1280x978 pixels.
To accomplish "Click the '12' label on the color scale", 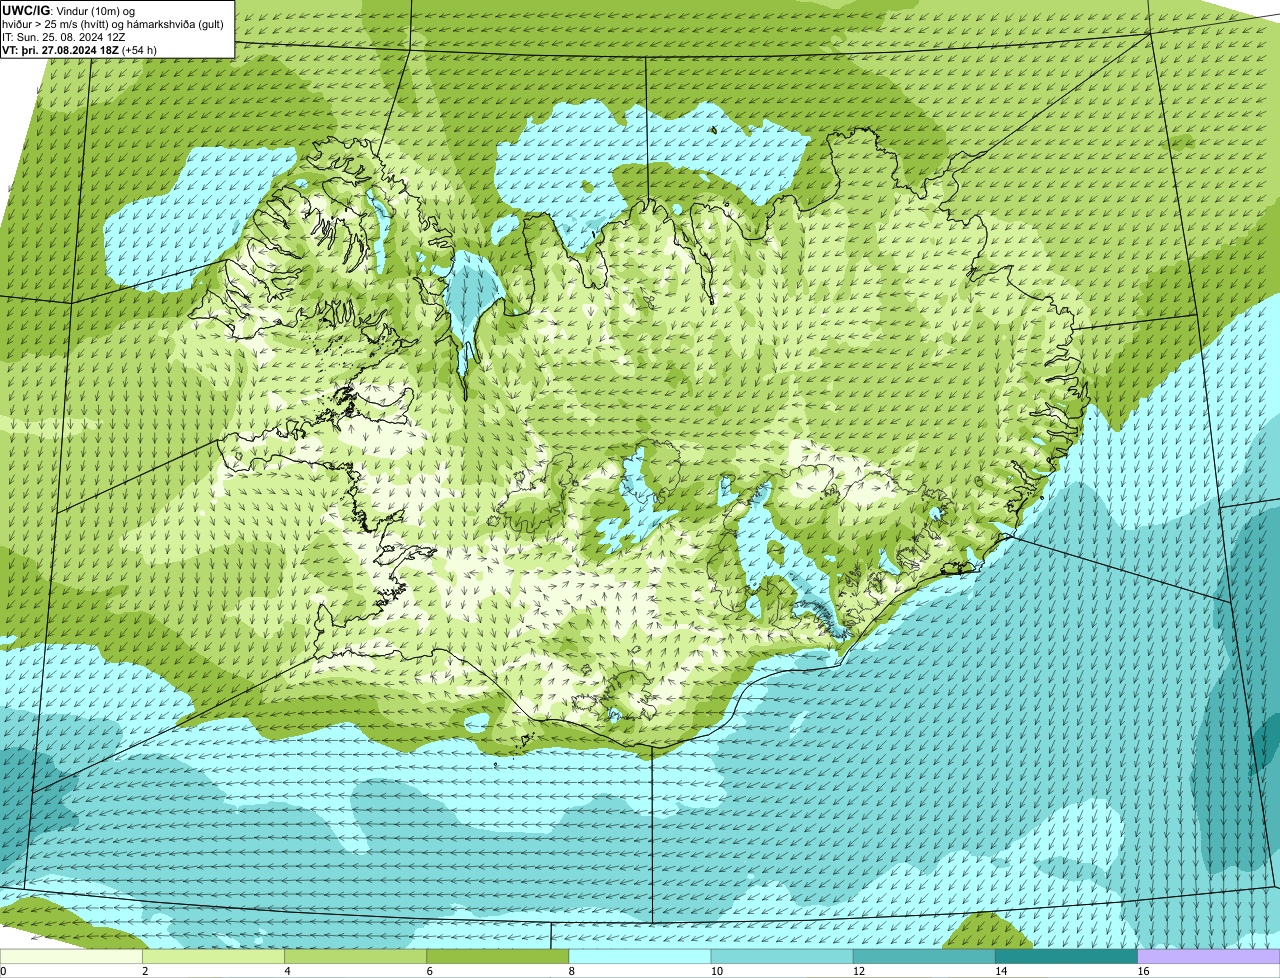I will pyautogui.click(x=858, y=971).
